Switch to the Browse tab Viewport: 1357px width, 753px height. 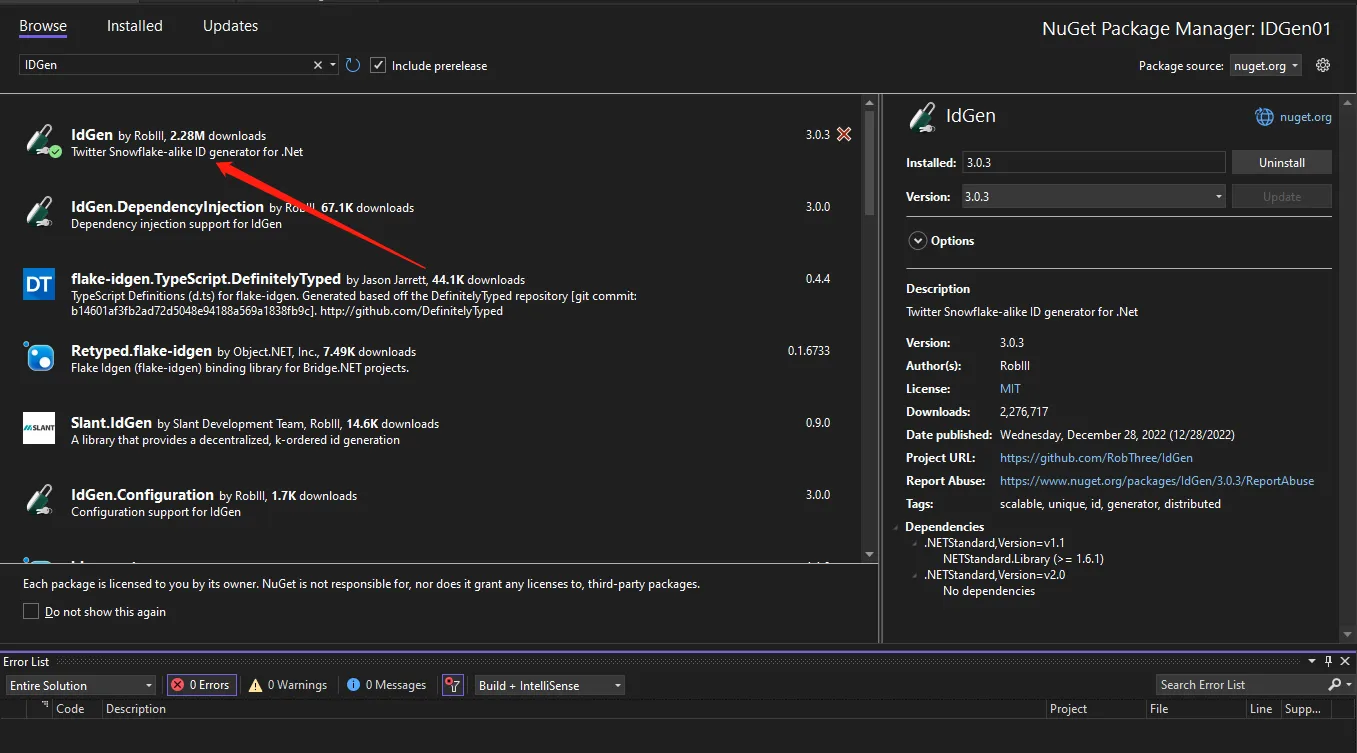pyautogui.click(x=43, y=25)
